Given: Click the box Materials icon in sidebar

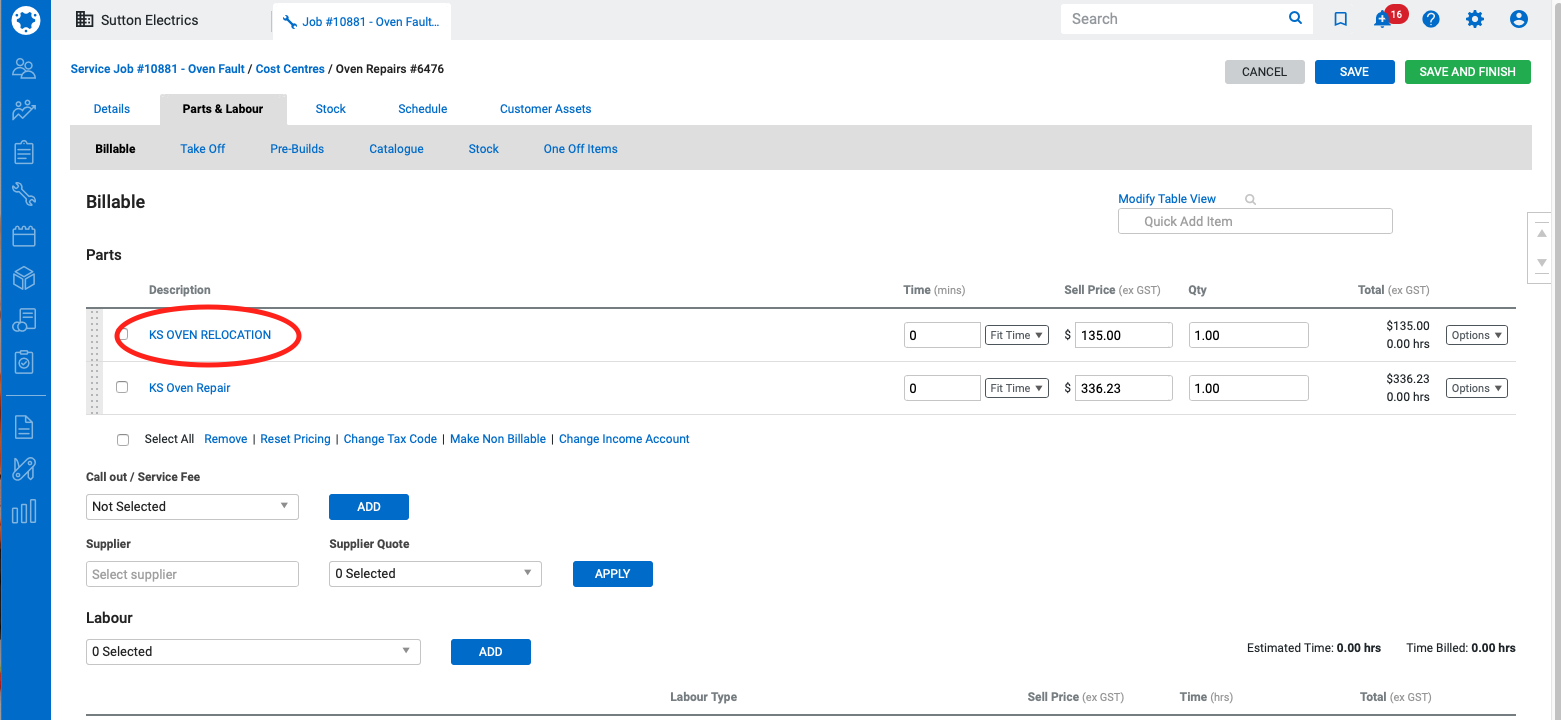Looking at the screenshot, I should (24, 278).
